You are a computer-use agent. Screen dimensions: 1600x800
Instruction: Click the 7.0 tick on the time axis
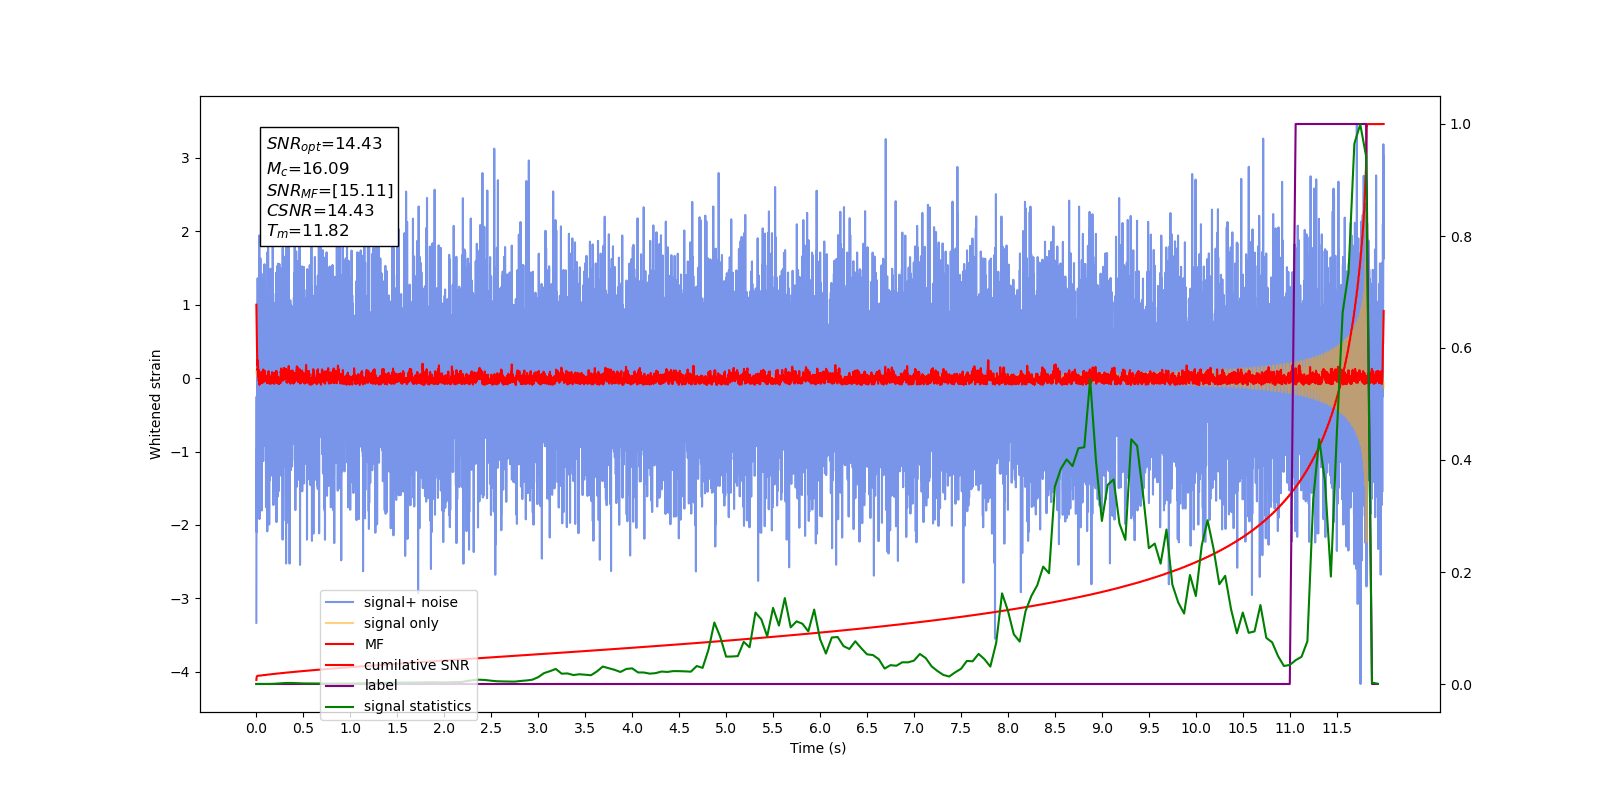pos(914,728)
